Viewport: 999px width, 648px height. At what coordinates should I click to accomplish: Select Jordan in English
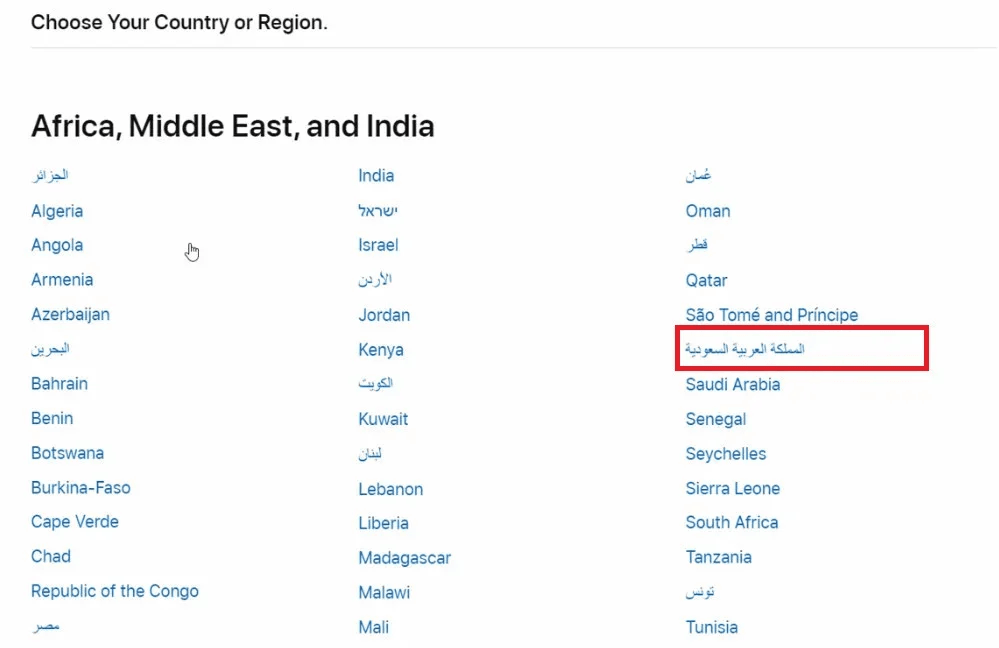click(384, 315)
